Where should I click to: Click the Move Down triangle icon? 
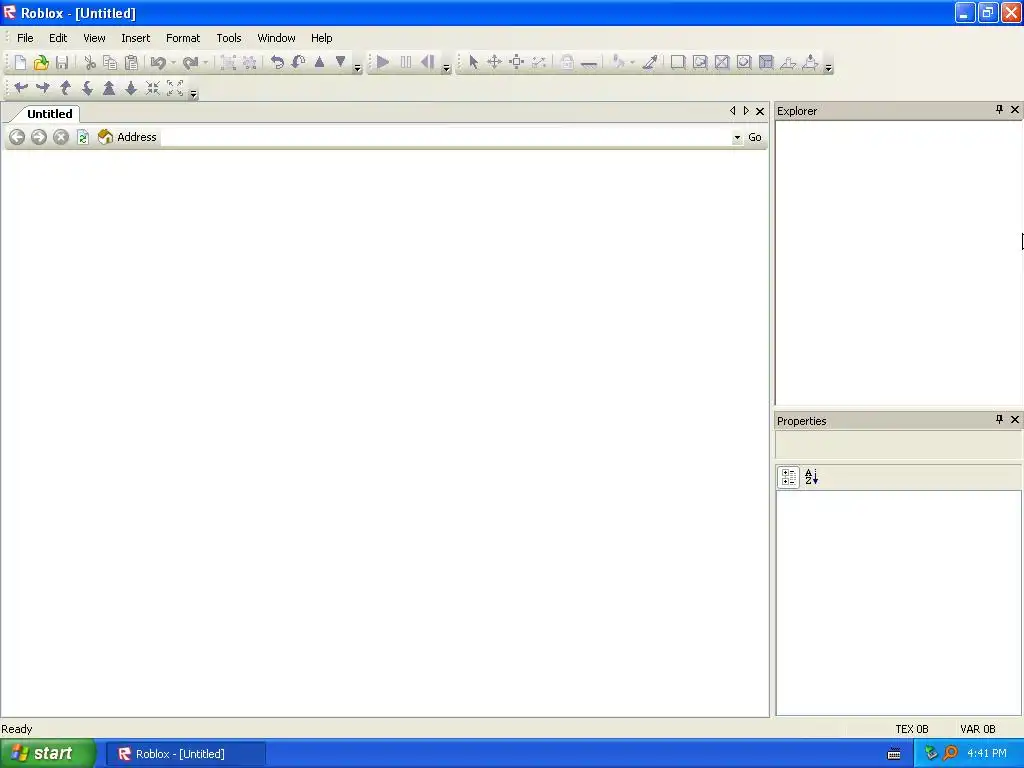click(x=340, y=62)
